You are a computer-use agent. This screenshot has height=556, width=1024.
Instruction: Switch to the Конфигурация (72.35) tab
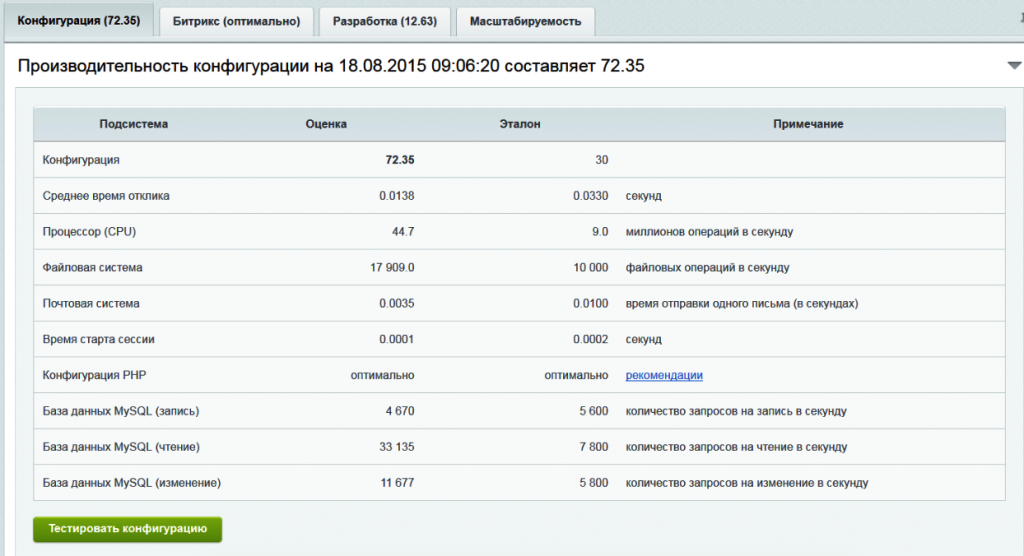(78, 21)
